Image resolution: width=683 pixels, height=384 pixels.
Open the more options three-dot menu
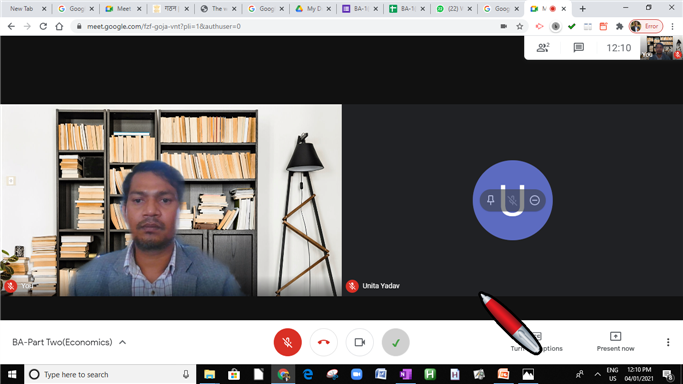[668, 342]
